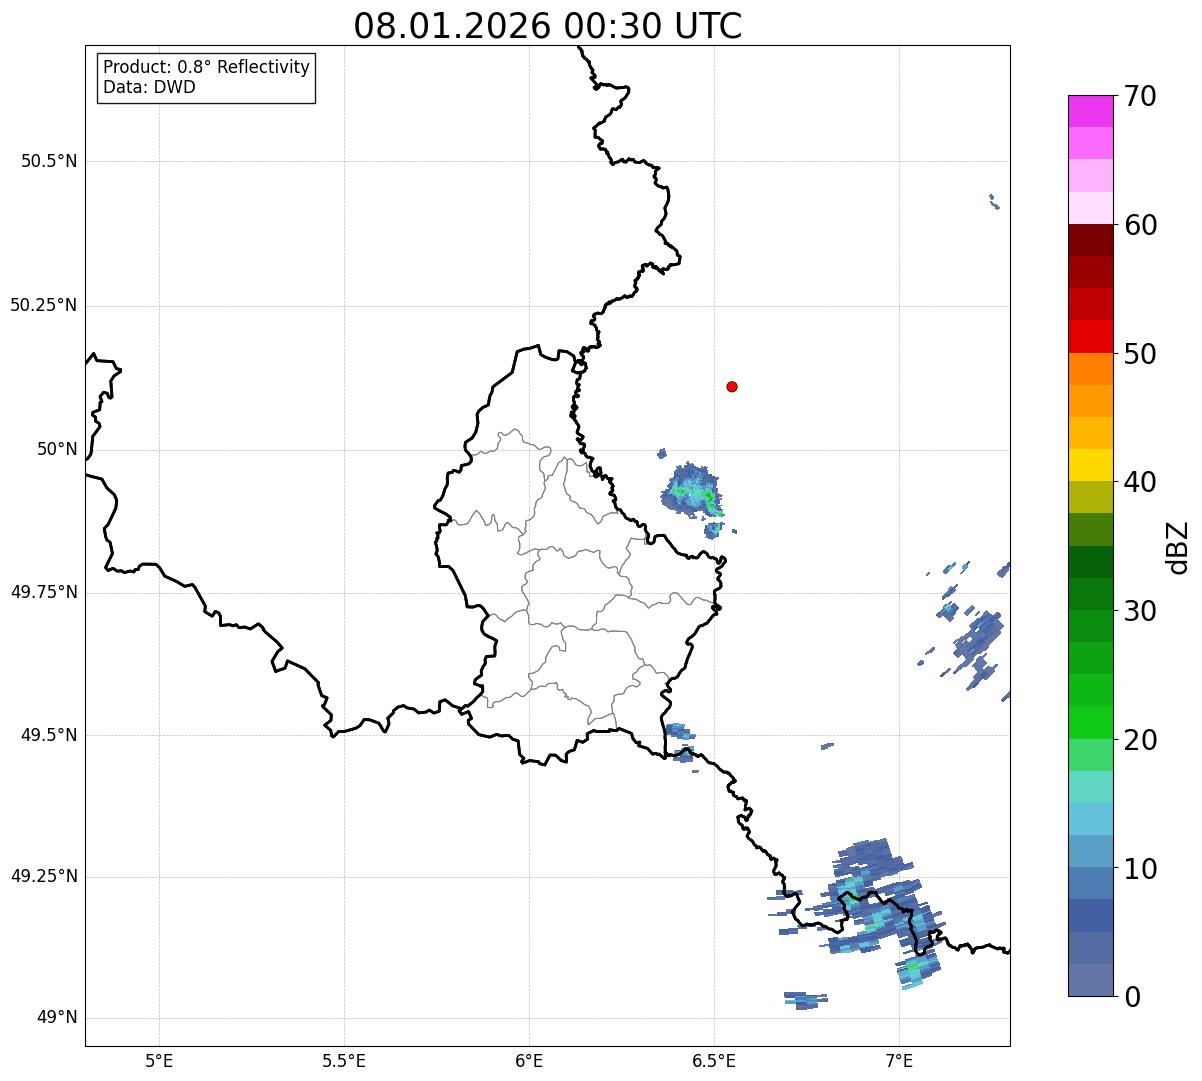
Task: Click the 7°E longitude tick label
Action: 899,1060
